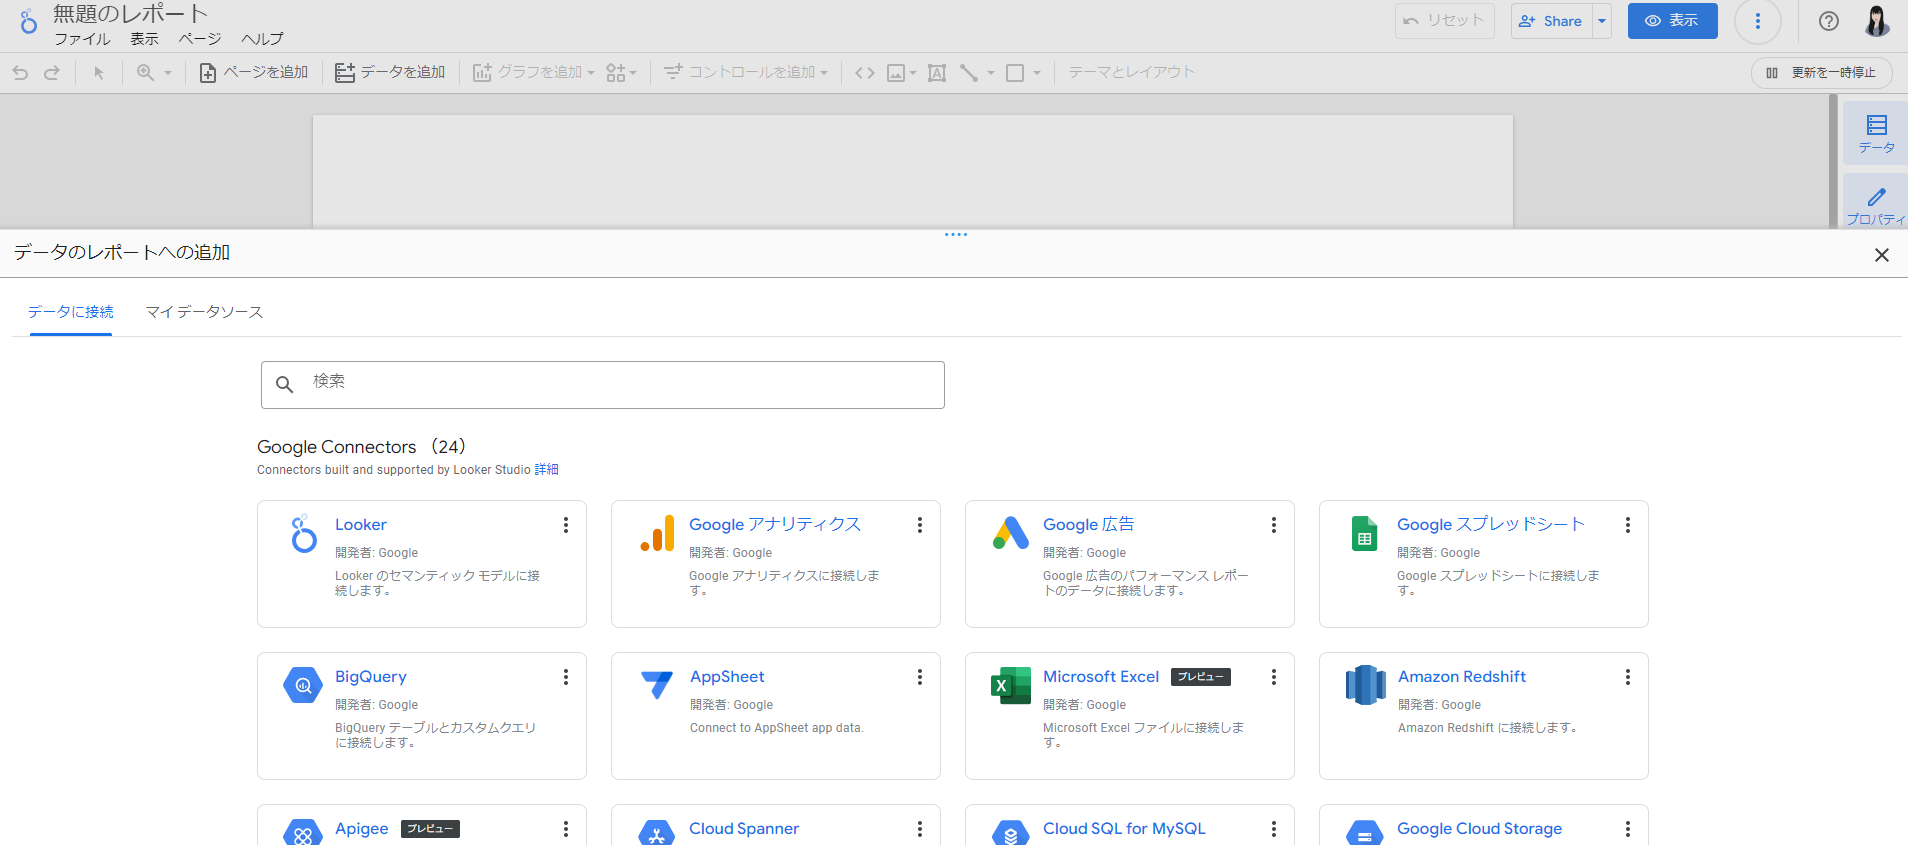Viewport: 1908px width, 845px height.
Task: Open the グラフを追加 dropdown
Action: pos(534,73)
